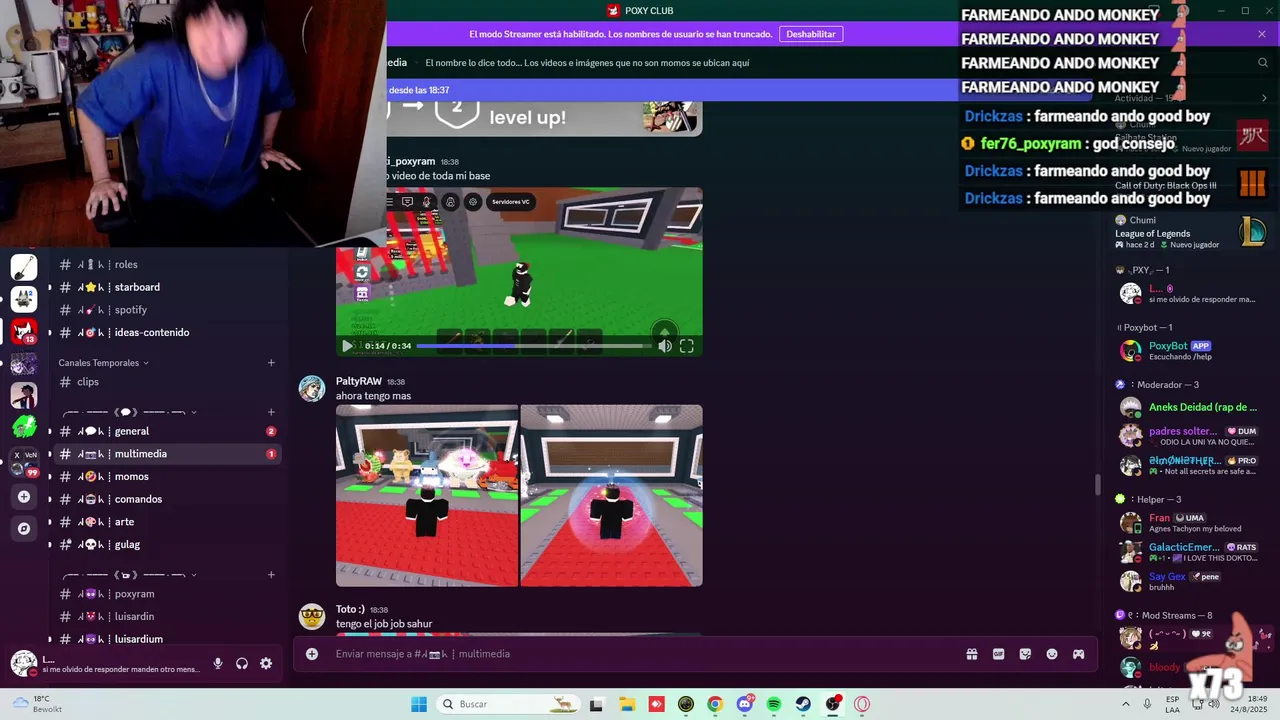Add a channel to Canales Temporales

pyautogui.click(x=271, y=363)
